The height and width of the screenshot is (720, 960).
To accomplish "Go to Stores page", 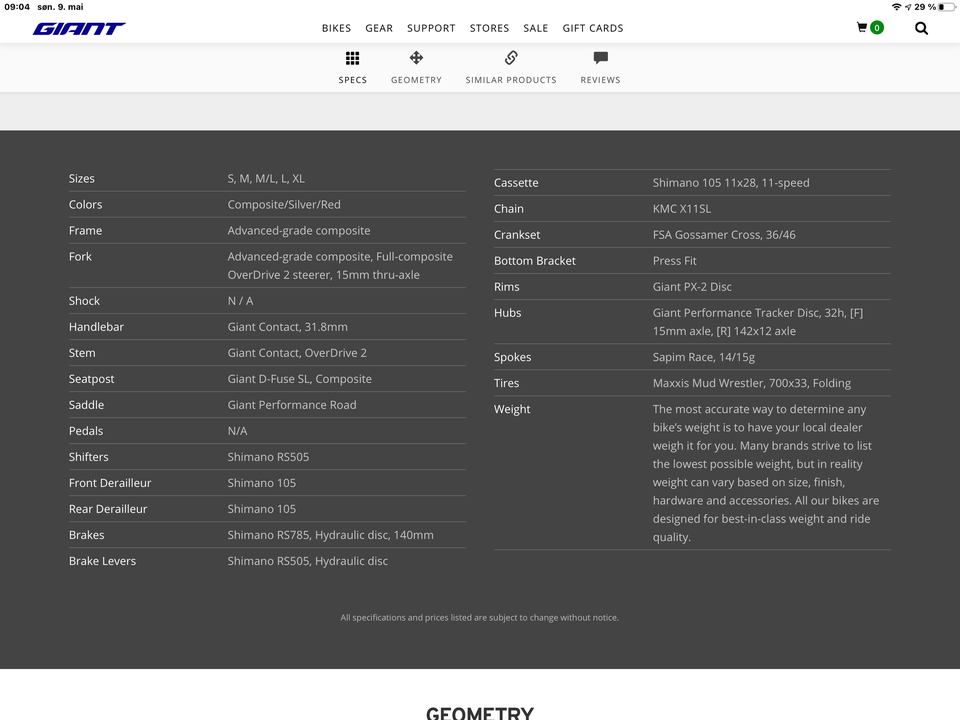I will click(489, 28).
